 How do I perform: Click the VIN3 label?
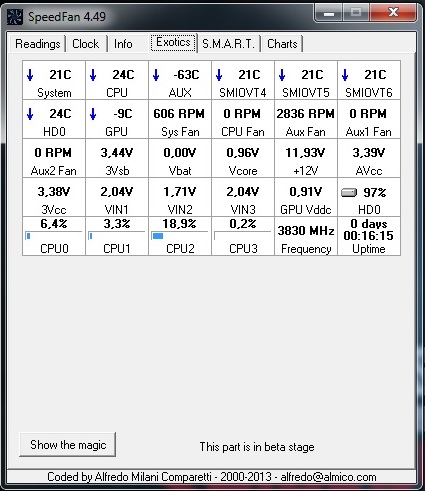[243, 210]
